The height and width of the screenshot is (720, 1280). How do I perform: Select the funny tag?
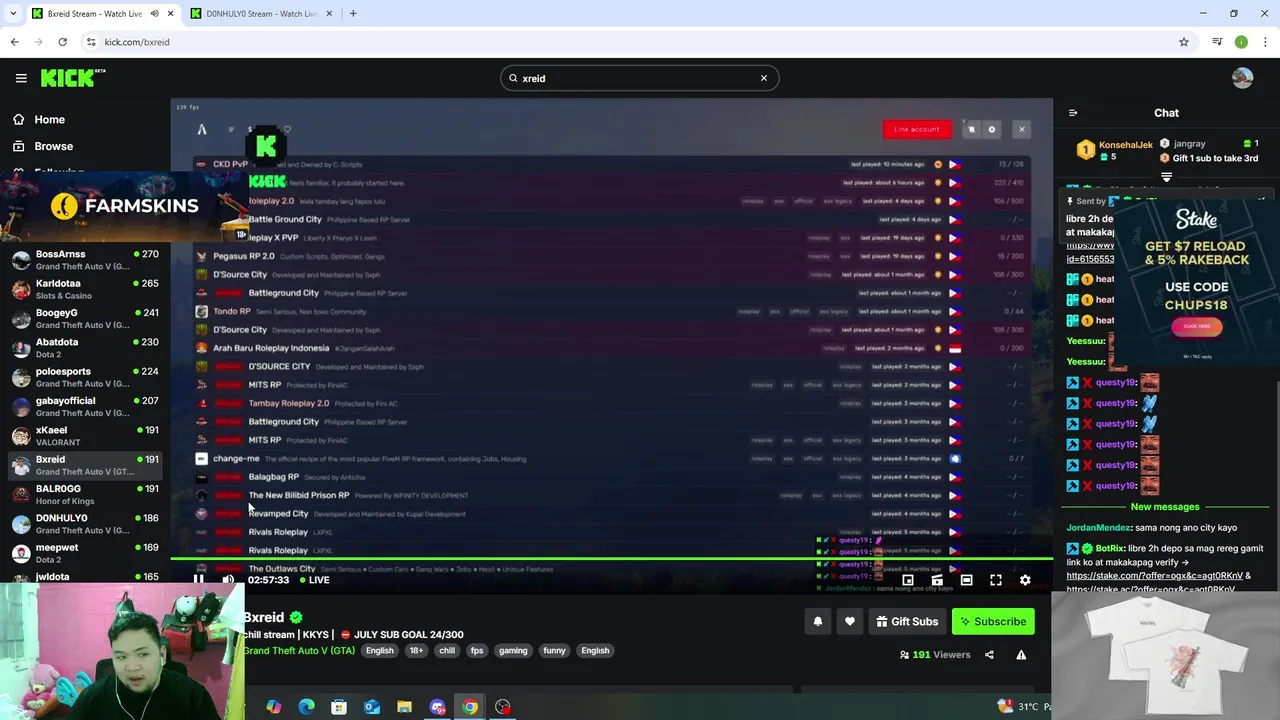pyautogui.click(x=554, y=651)
